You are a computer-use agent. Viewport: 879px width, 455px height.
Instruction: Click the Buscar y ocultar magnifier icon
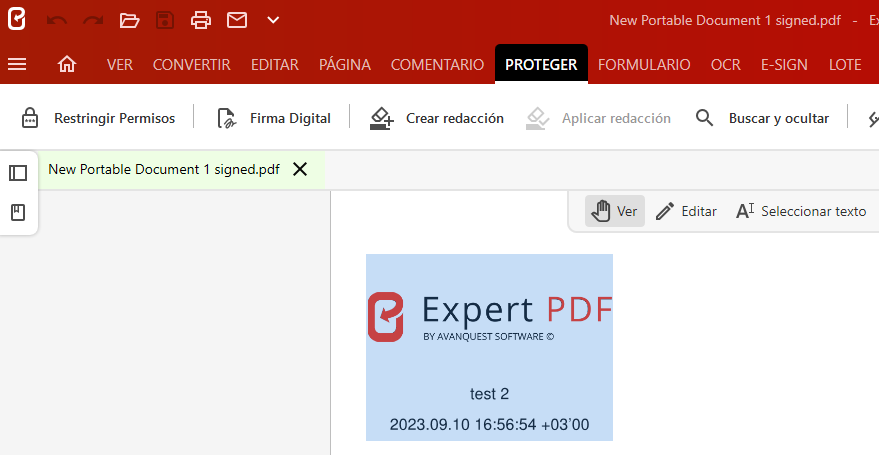(x=705, y=118)
